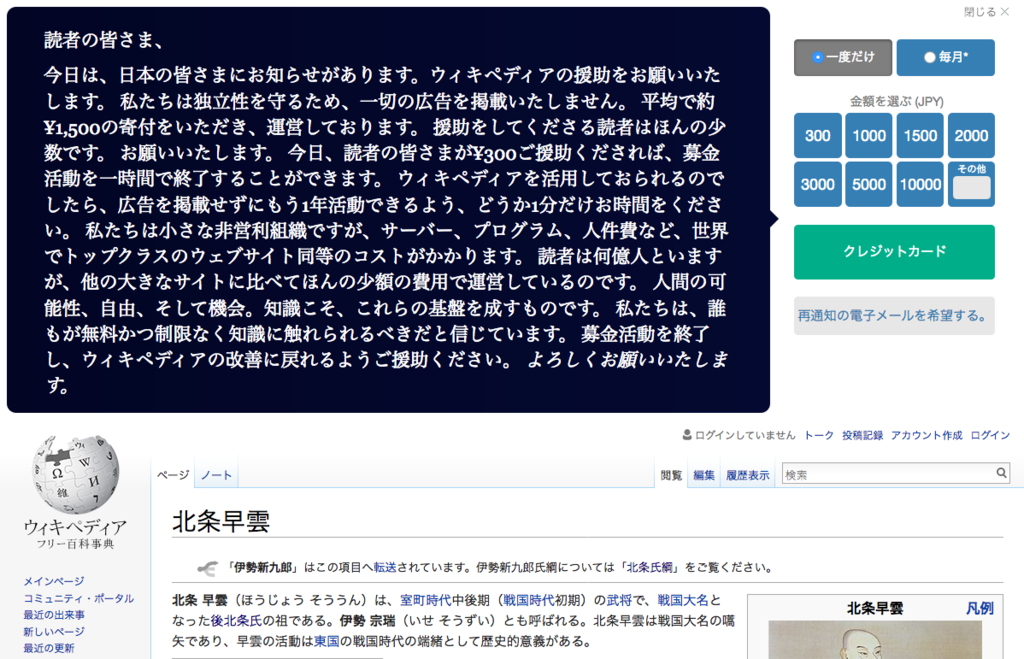Choose the 2000 yen amount
Image resolution: width=1024 pixels, height=659 pixels.
(x=971, y=135)
